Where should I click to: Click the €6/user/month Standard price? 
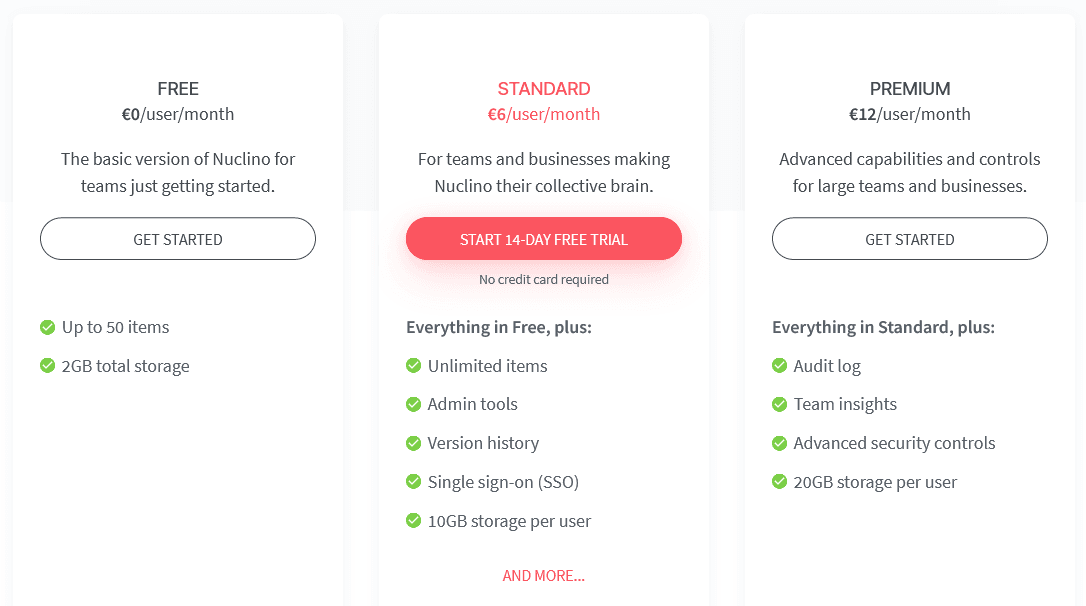coord(544,114)
